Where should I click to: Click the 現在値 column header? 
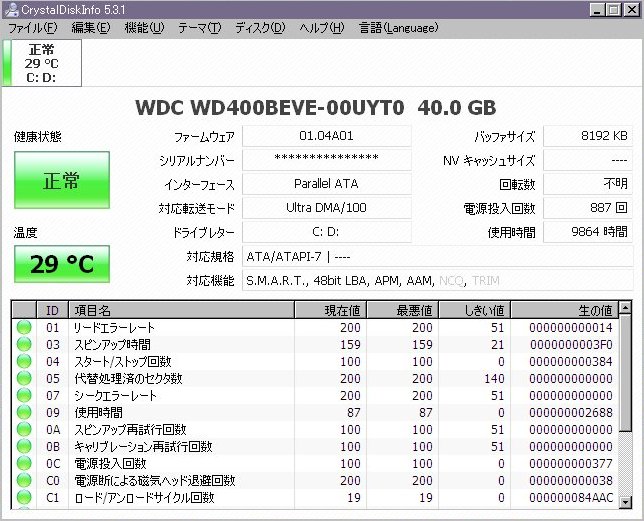[330, 310]
